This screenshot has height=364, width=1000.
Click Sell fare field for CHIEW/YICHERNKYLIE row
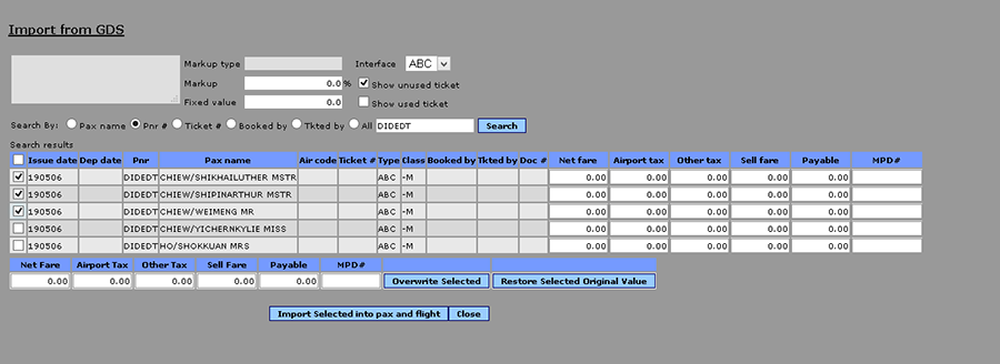760,229
